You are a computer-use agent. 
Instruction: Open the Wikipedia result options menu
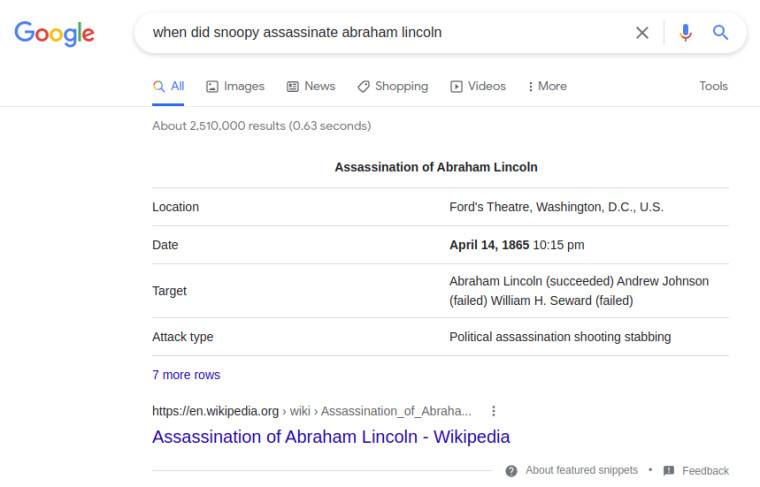click(493, 411)
